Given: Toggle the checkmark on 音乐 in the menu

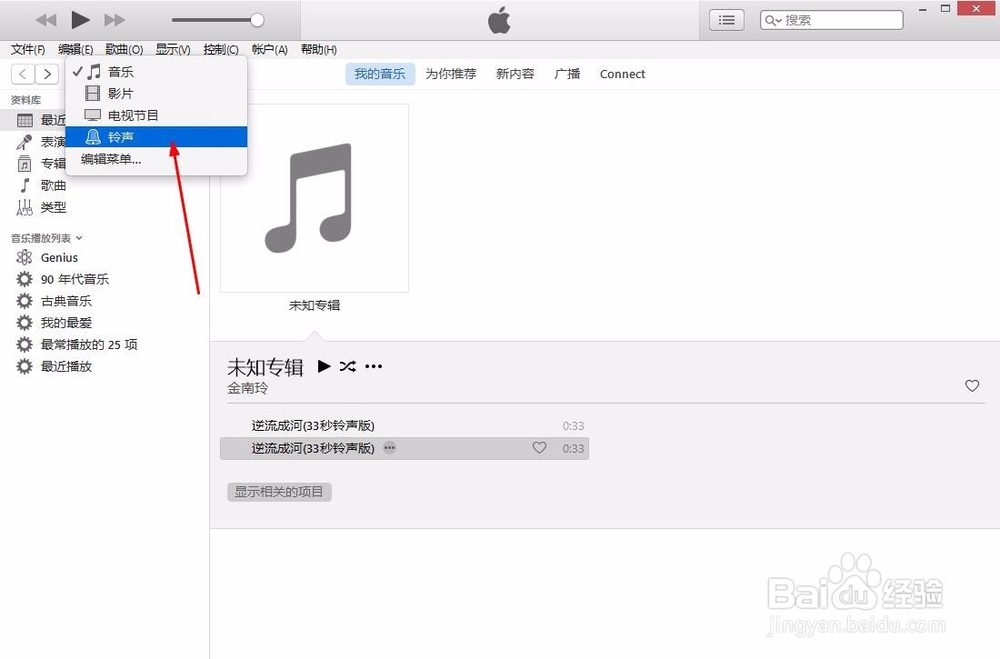Looking at the screenshot, I should [78, 71].
